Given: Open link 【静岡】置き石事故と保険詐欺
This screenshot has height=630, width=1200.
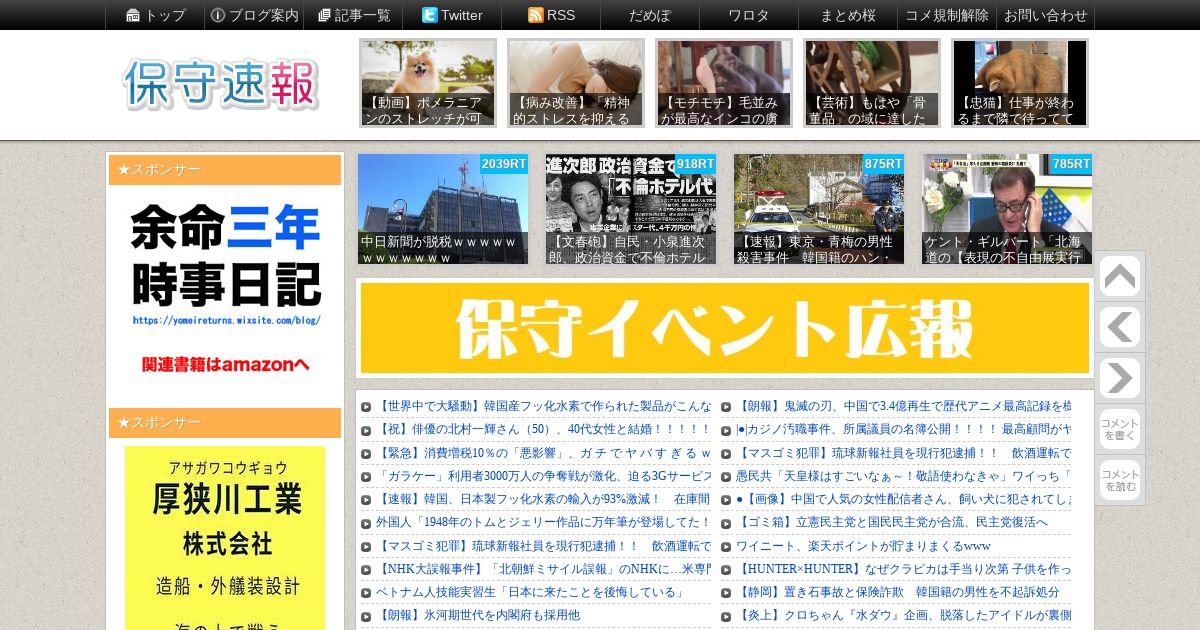Looking at the screenshot, I should pos(898,592).
